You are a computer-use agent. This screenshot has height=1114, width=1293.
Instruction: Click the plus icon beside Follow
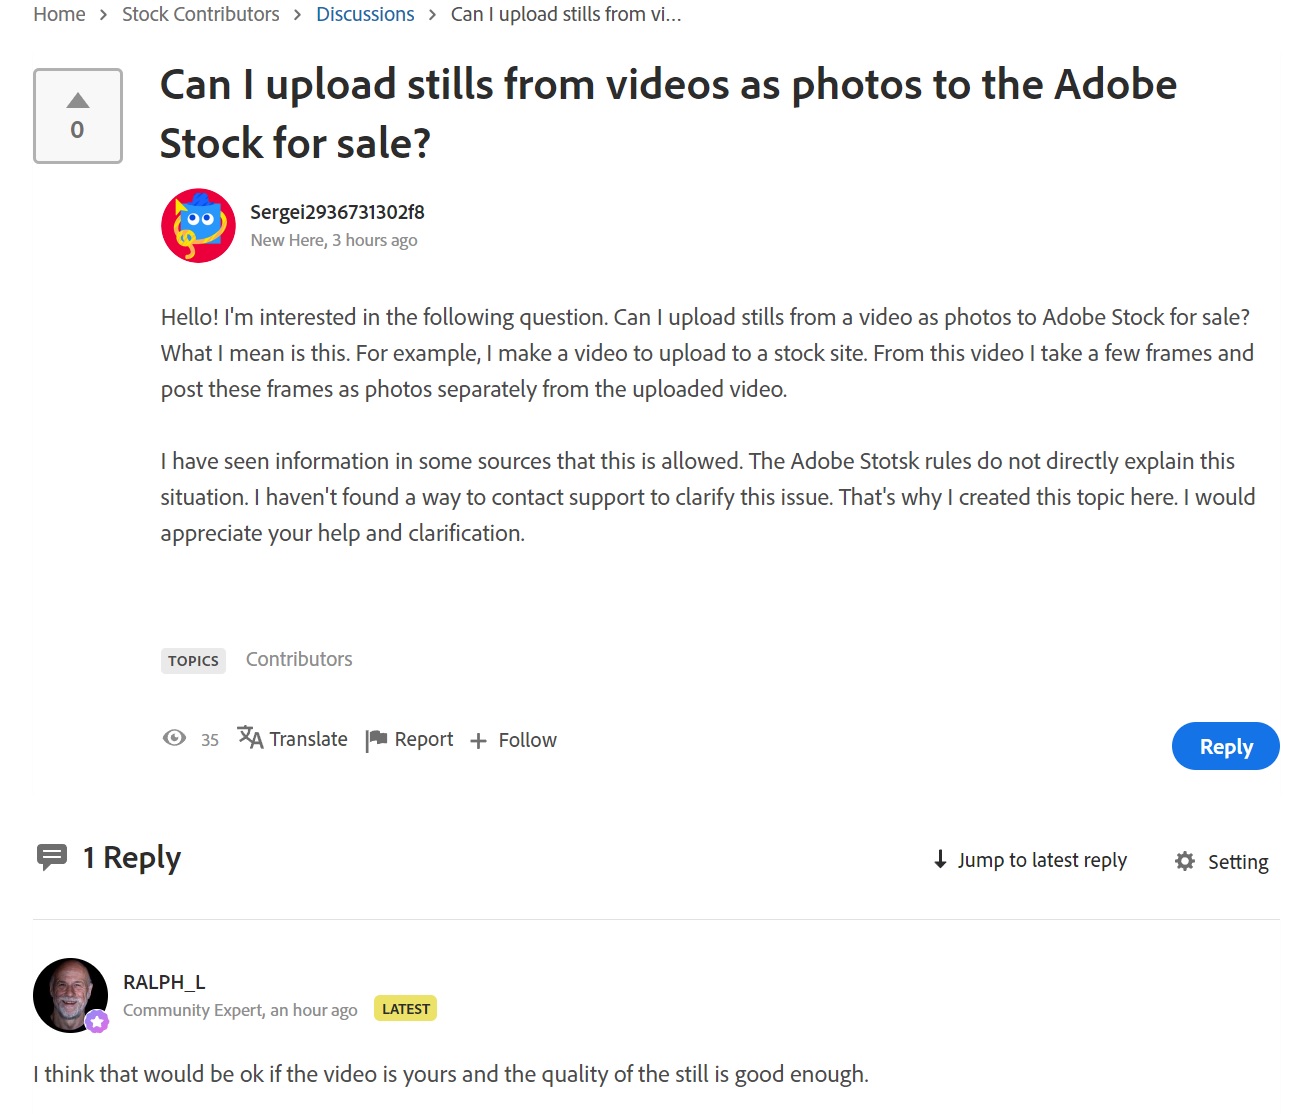(x=478, y=741)
